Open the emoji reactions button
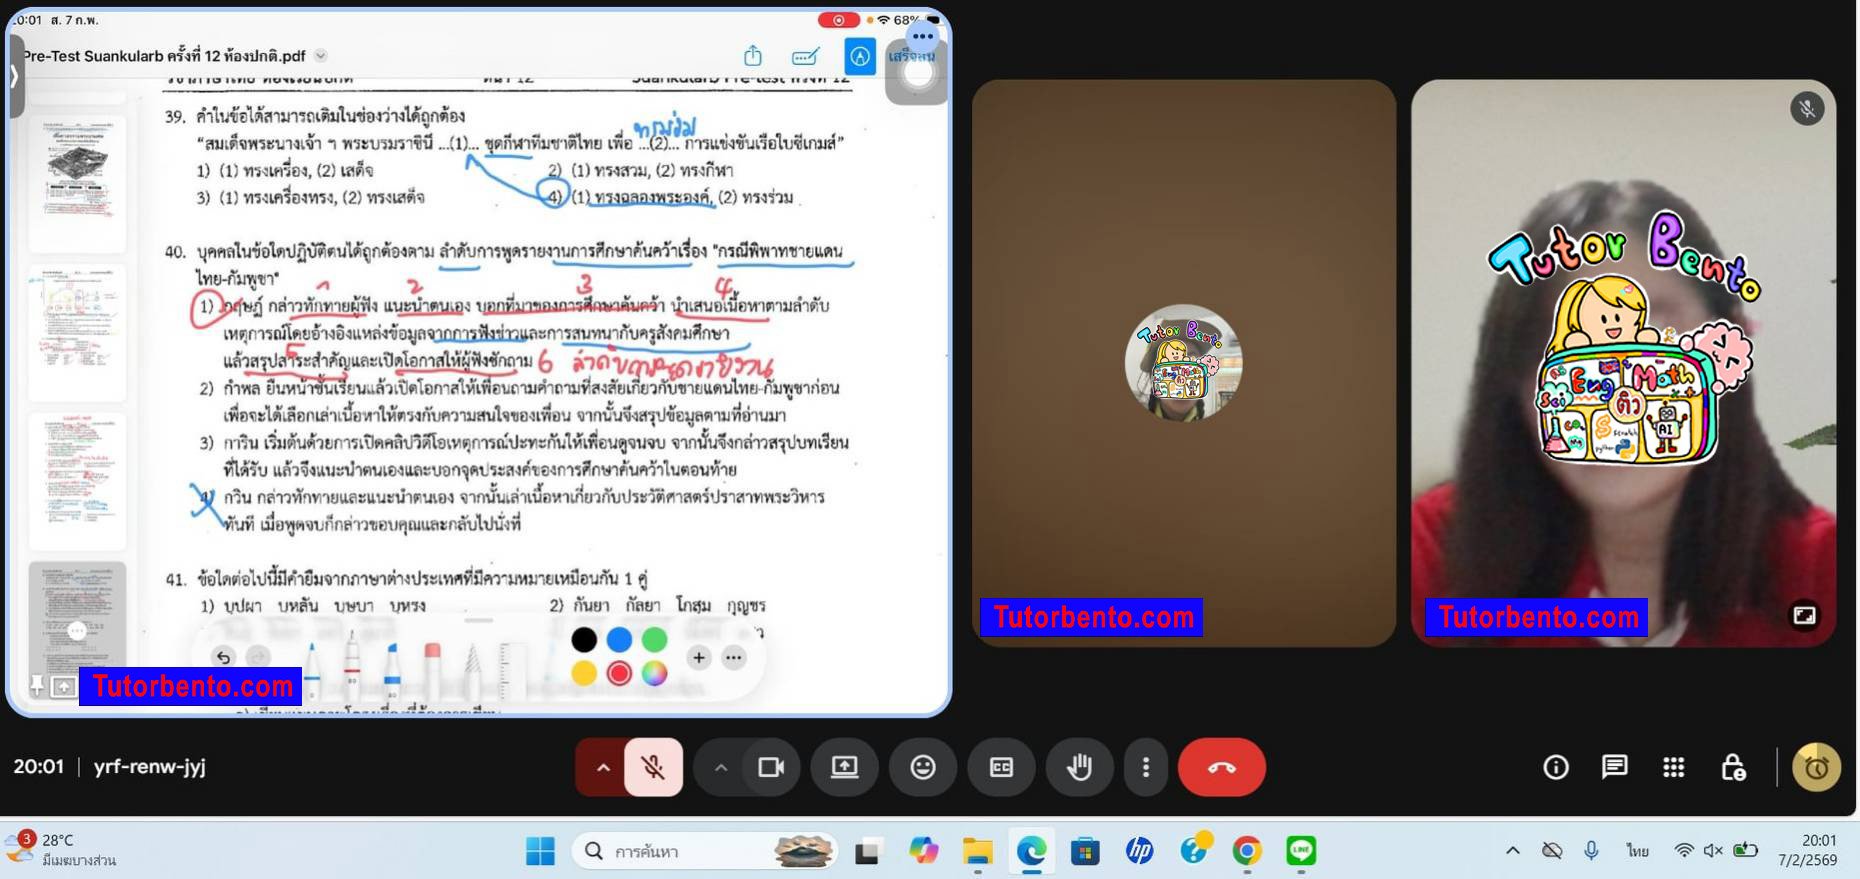1860x879 pixels. [923, 767]
